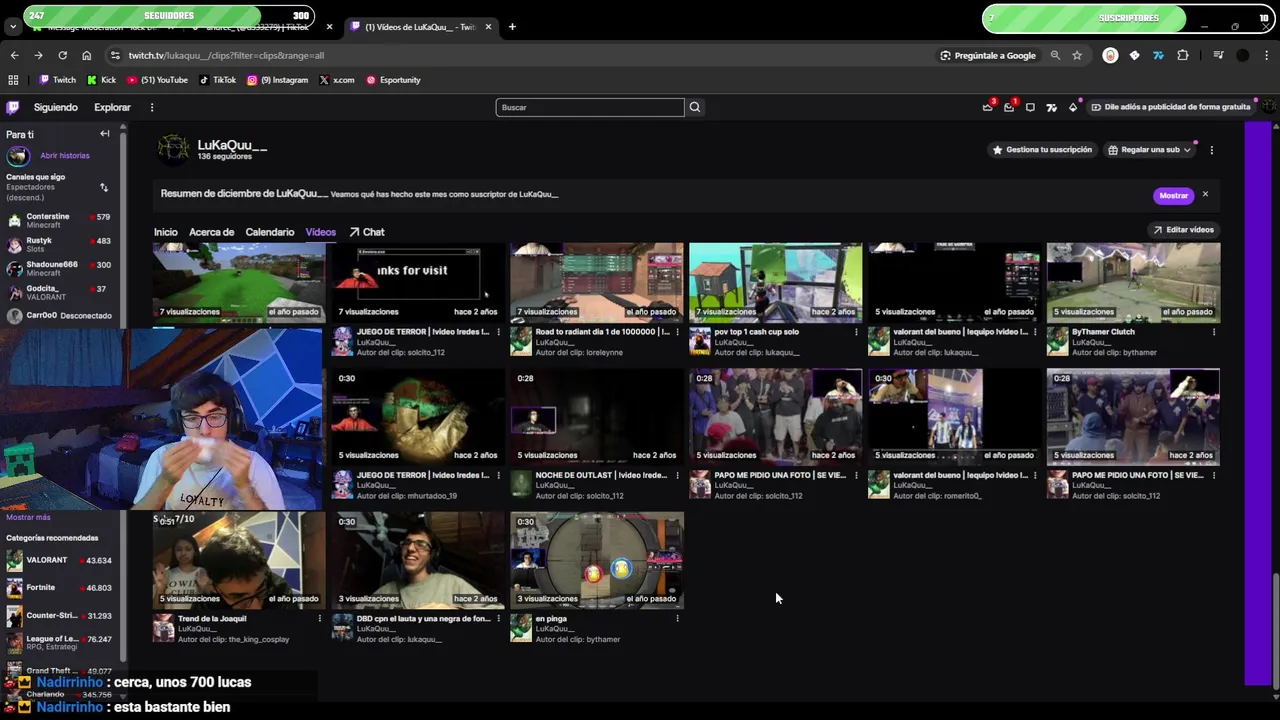Open the 7TV browser extension

tap(1158, 55)
